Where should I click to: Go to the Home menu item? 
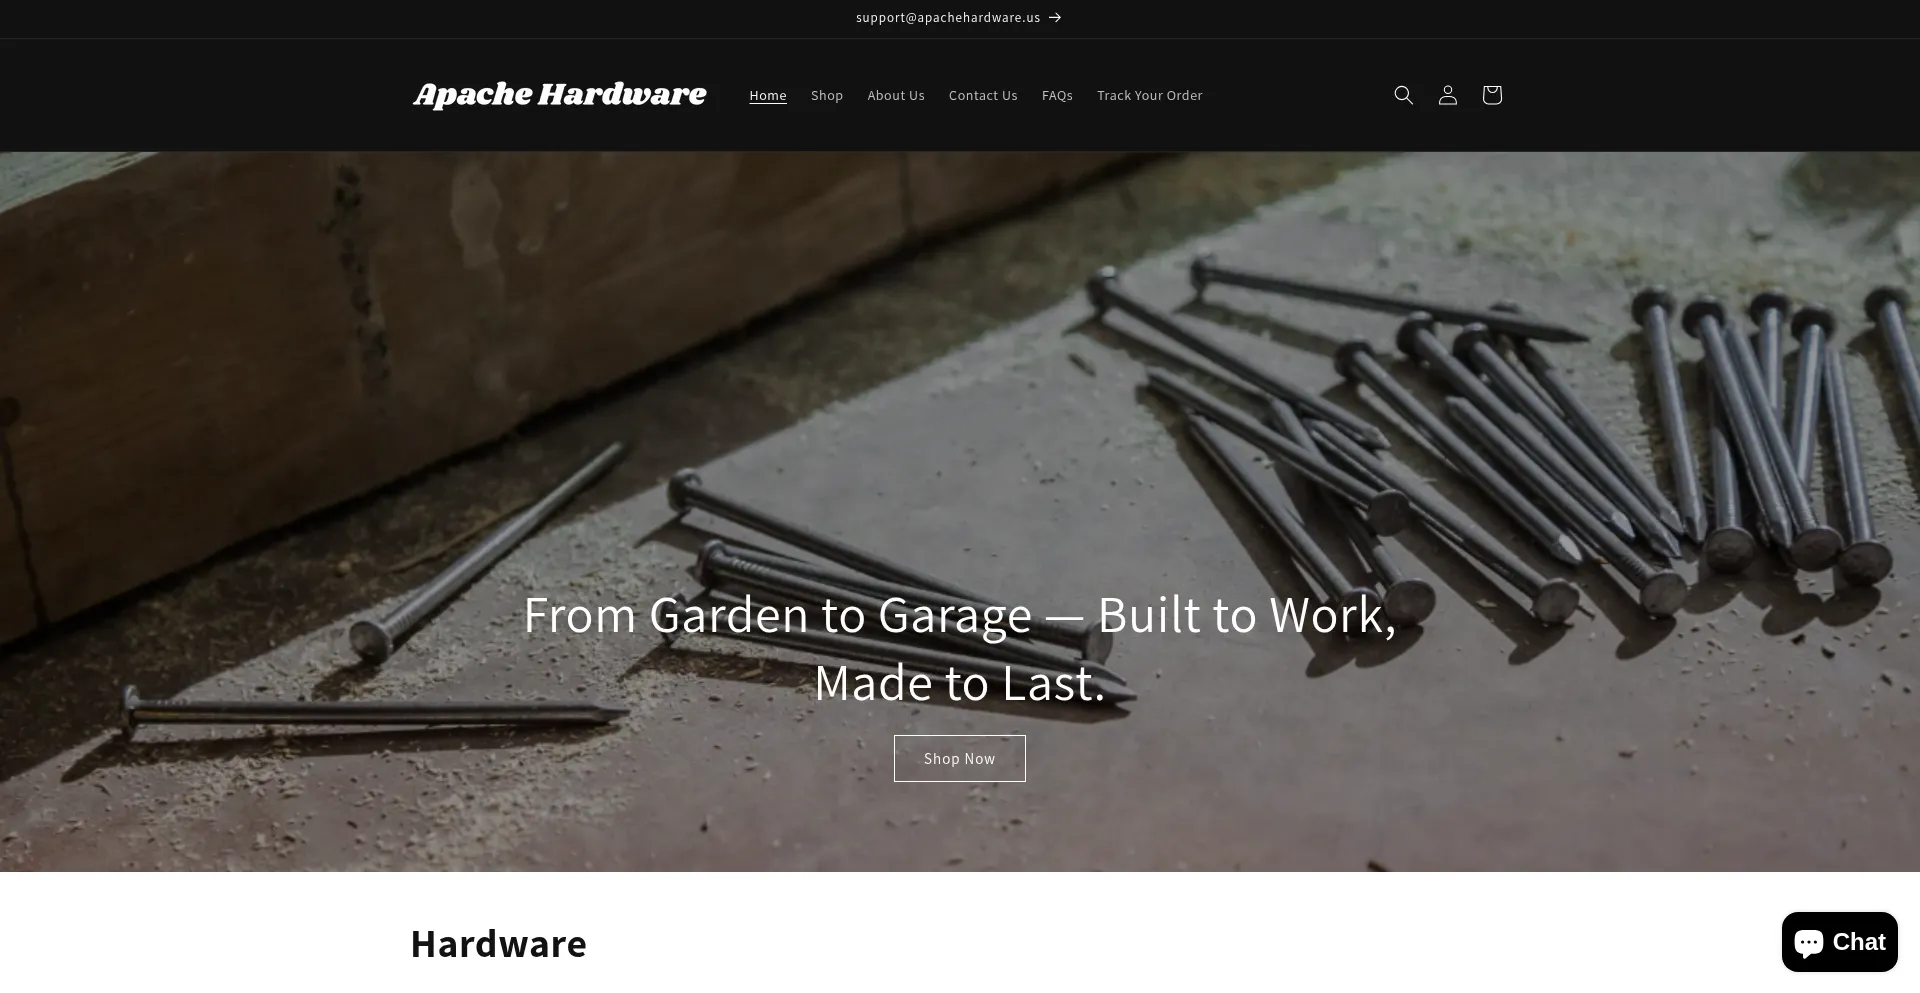pyautogui.click(x=768, y=96)
